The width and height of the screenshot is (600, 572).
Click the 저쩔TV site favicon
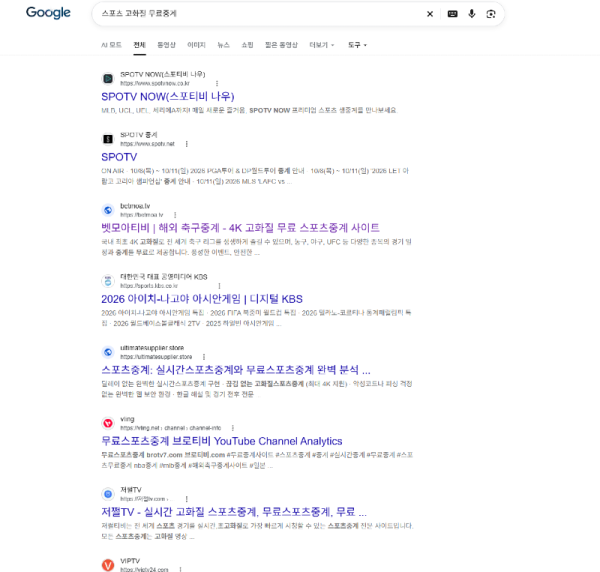pyautogui.click(x=108, y=494)
